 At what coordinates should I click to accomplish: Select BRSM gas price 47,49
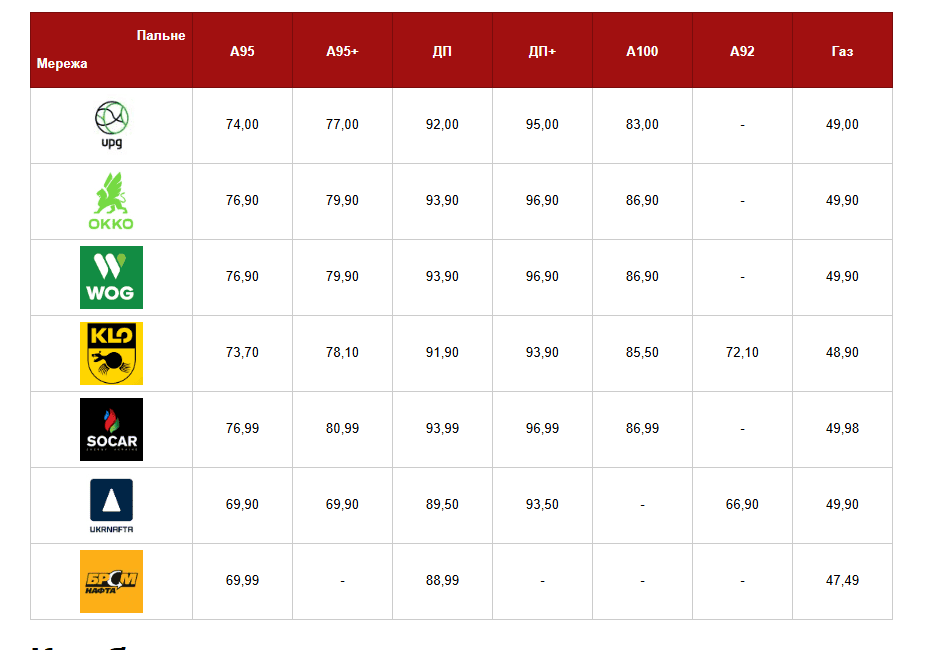click(x=842, y=581)
